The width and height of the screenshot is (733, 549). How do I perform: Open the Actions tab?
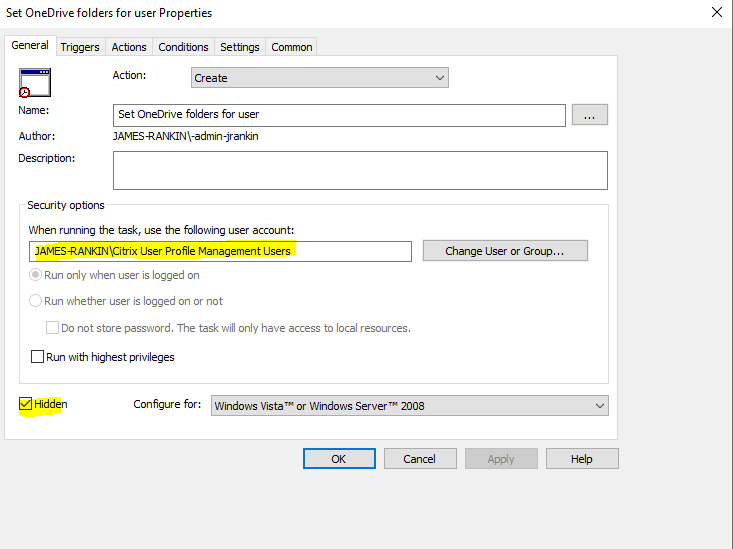pyautogui.click(x=129, y=47)
